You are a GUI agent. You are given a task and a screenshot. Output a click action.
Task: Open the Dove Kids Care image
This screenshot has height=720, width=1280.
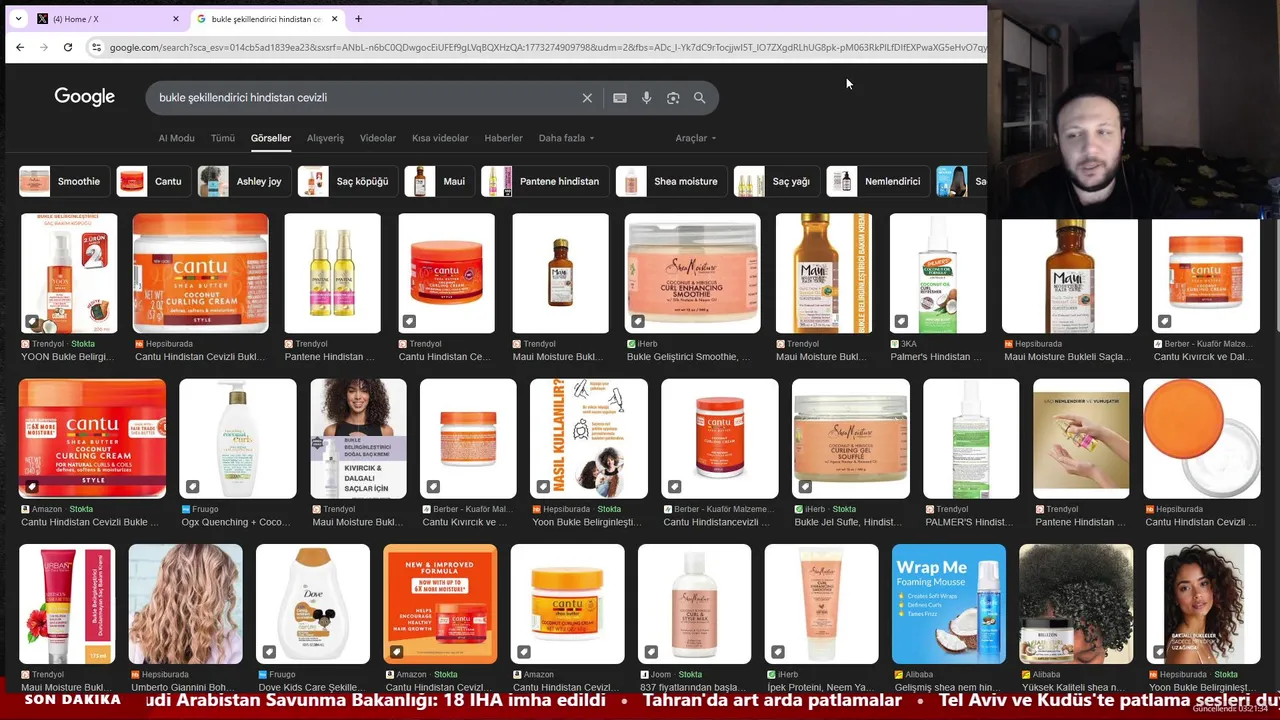(x=313, y=604)
